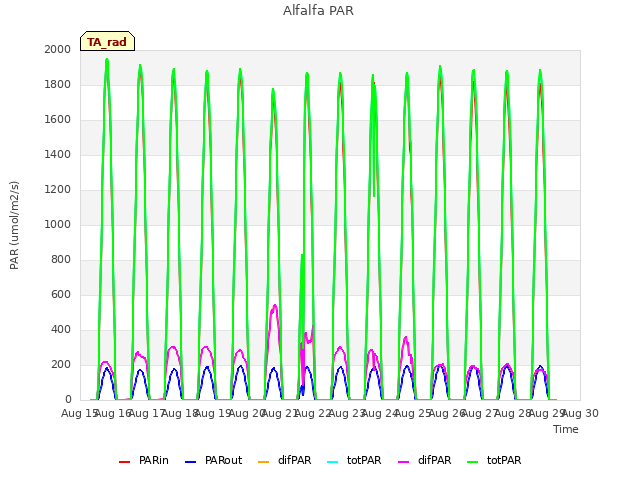
Task: Toggle the magenta difPAR legend entry
Action: (425, 460)
